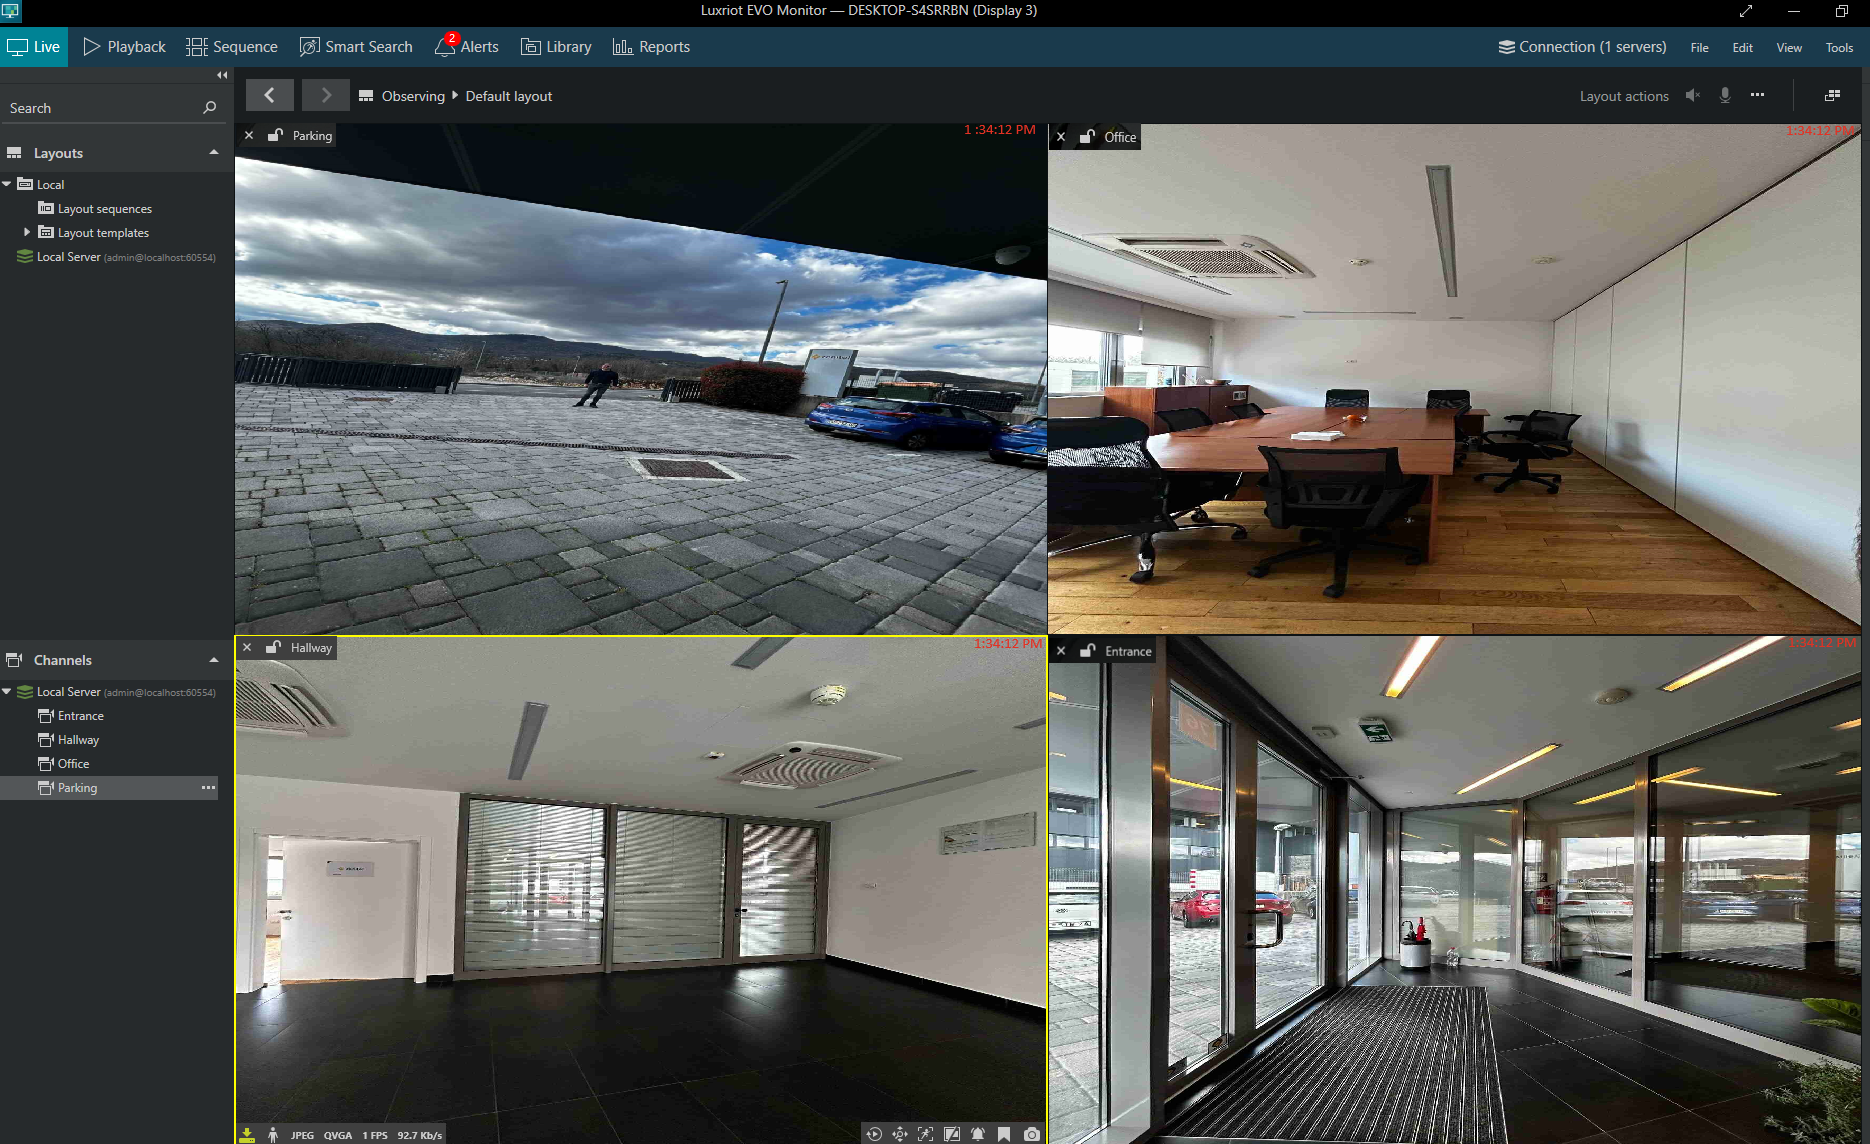Select the Parking channel
1870x1144 pixels.
[x=68, y=788]
